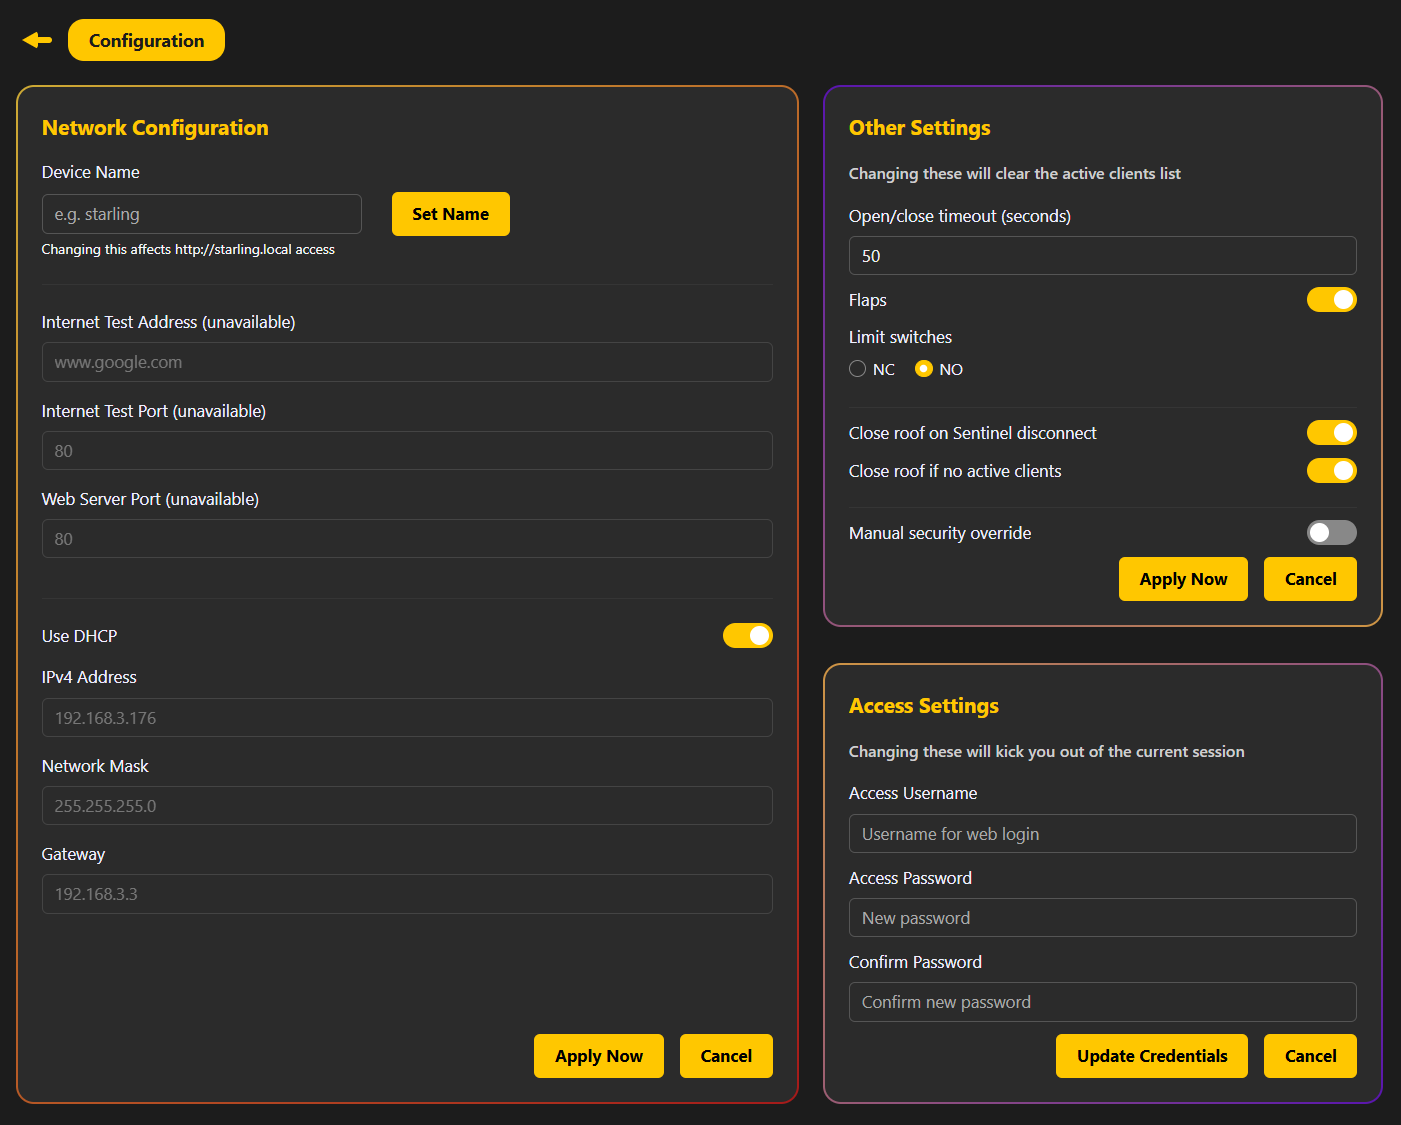
Task: Toggle the Use DHCP switch
Action: pos(747,636)
